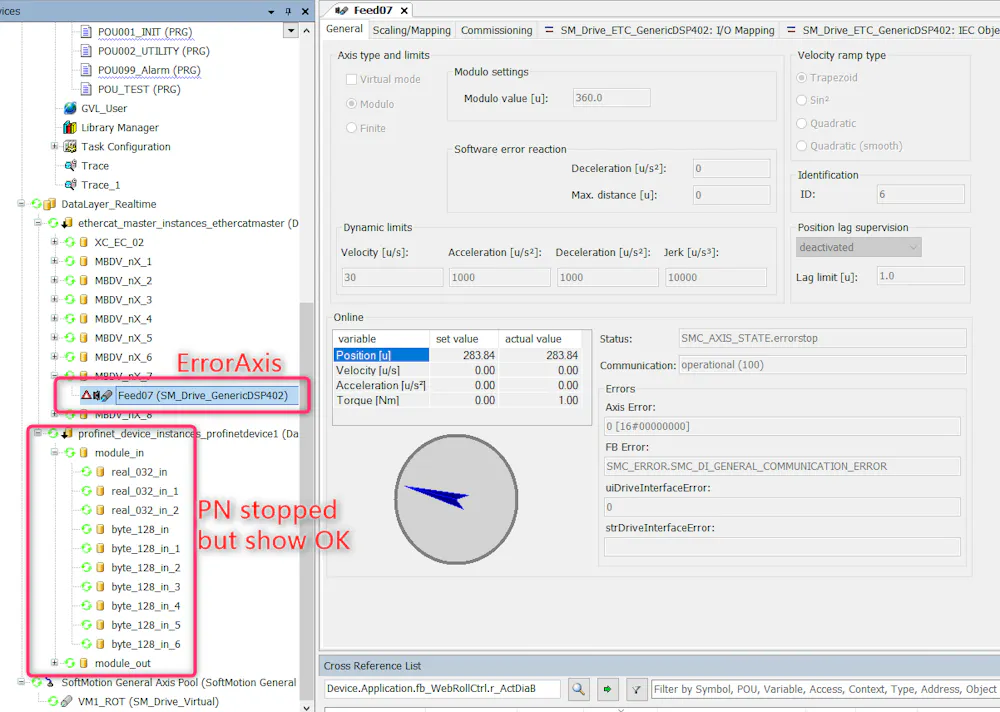Switch to the General tab
1000x712 pixels.
[344, 29]
